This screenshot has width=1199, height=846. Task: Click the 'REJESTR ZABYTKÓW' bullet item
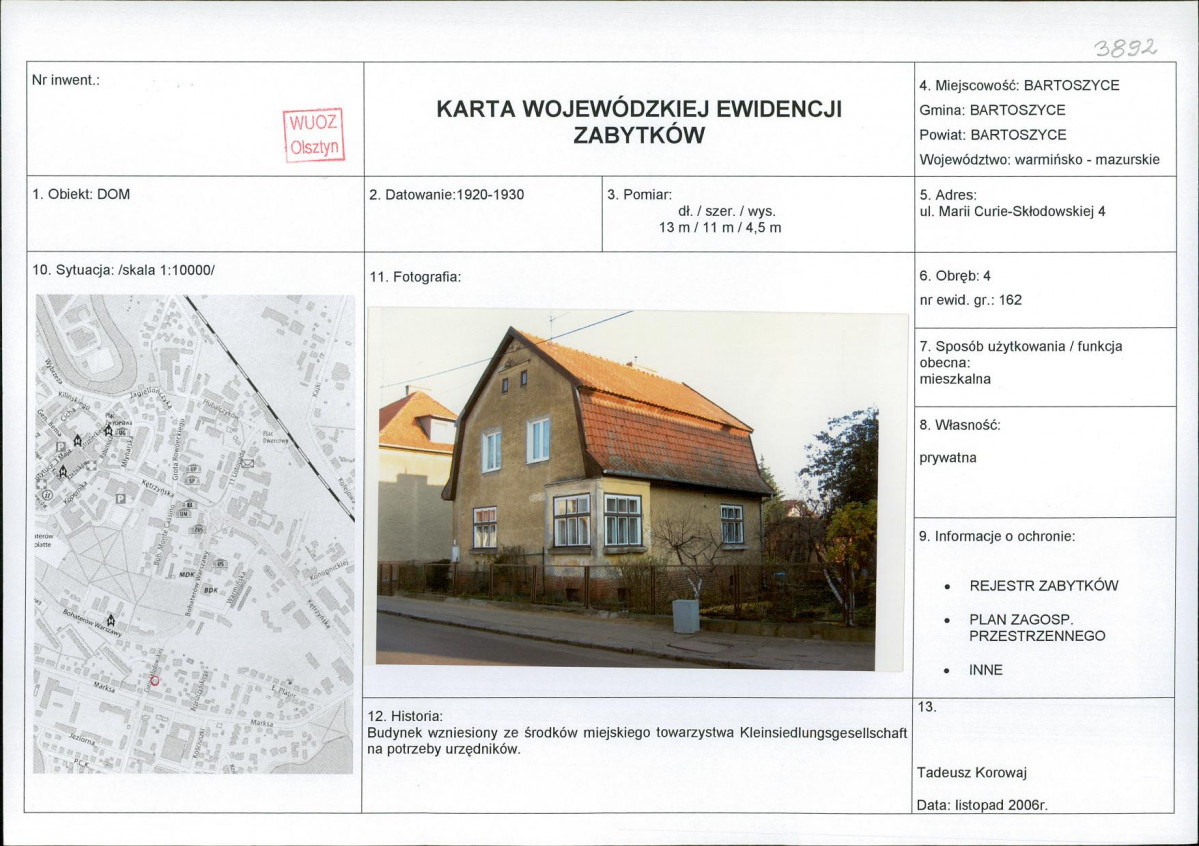point(1044,586)
